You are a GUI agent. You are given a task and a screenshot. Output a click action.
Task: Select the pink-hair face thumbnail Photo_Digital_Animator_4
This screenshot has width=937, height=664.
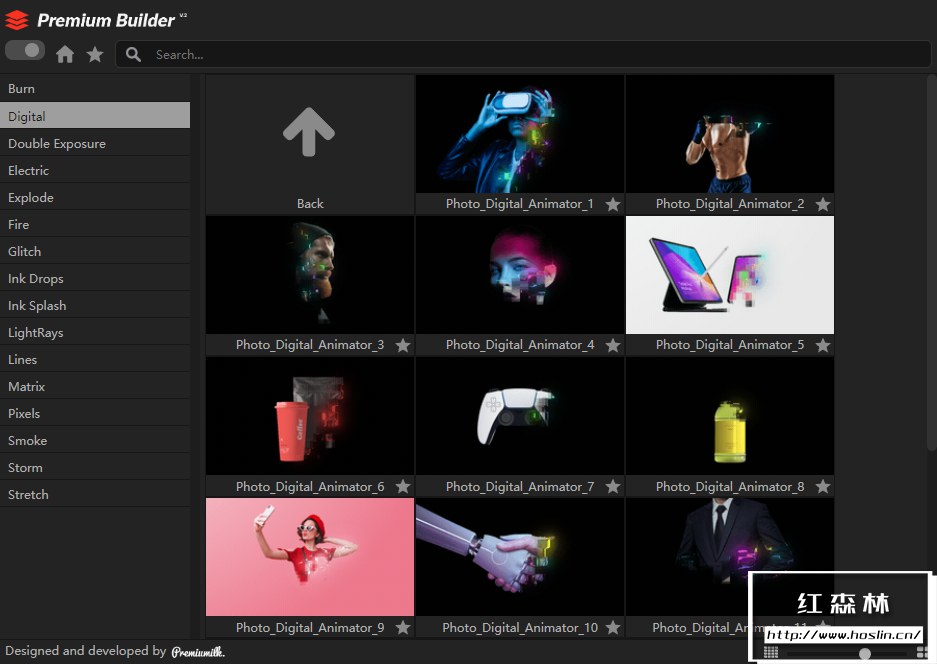point(520,275)
